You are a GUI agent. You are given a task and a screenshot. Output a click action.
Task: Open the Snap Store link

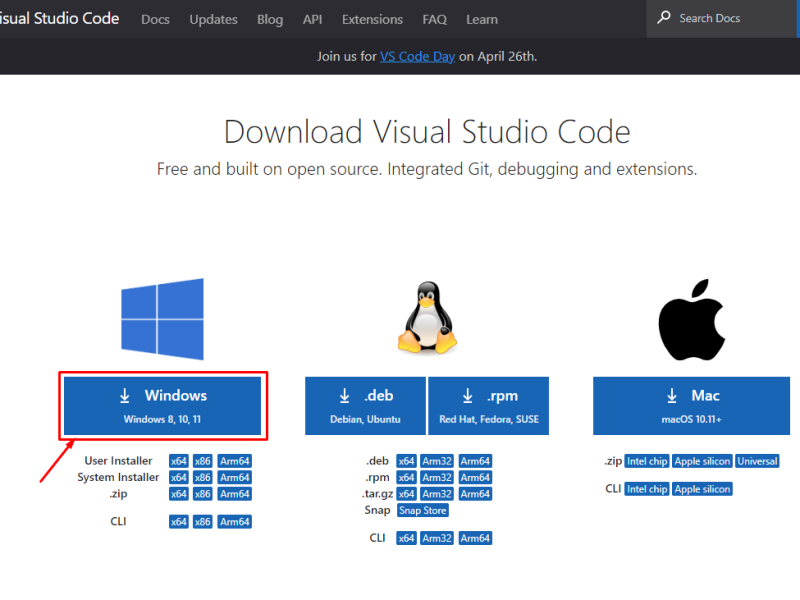pos(422,510)
